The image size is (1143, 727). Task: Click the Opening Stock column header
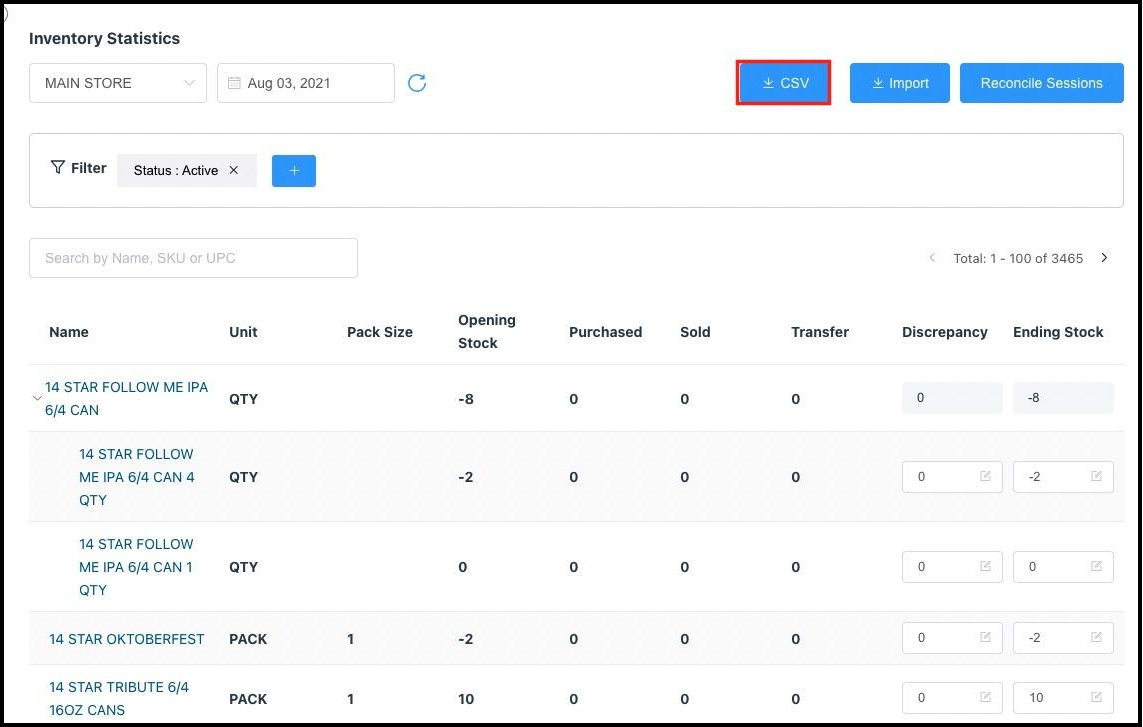coord(487,332)
